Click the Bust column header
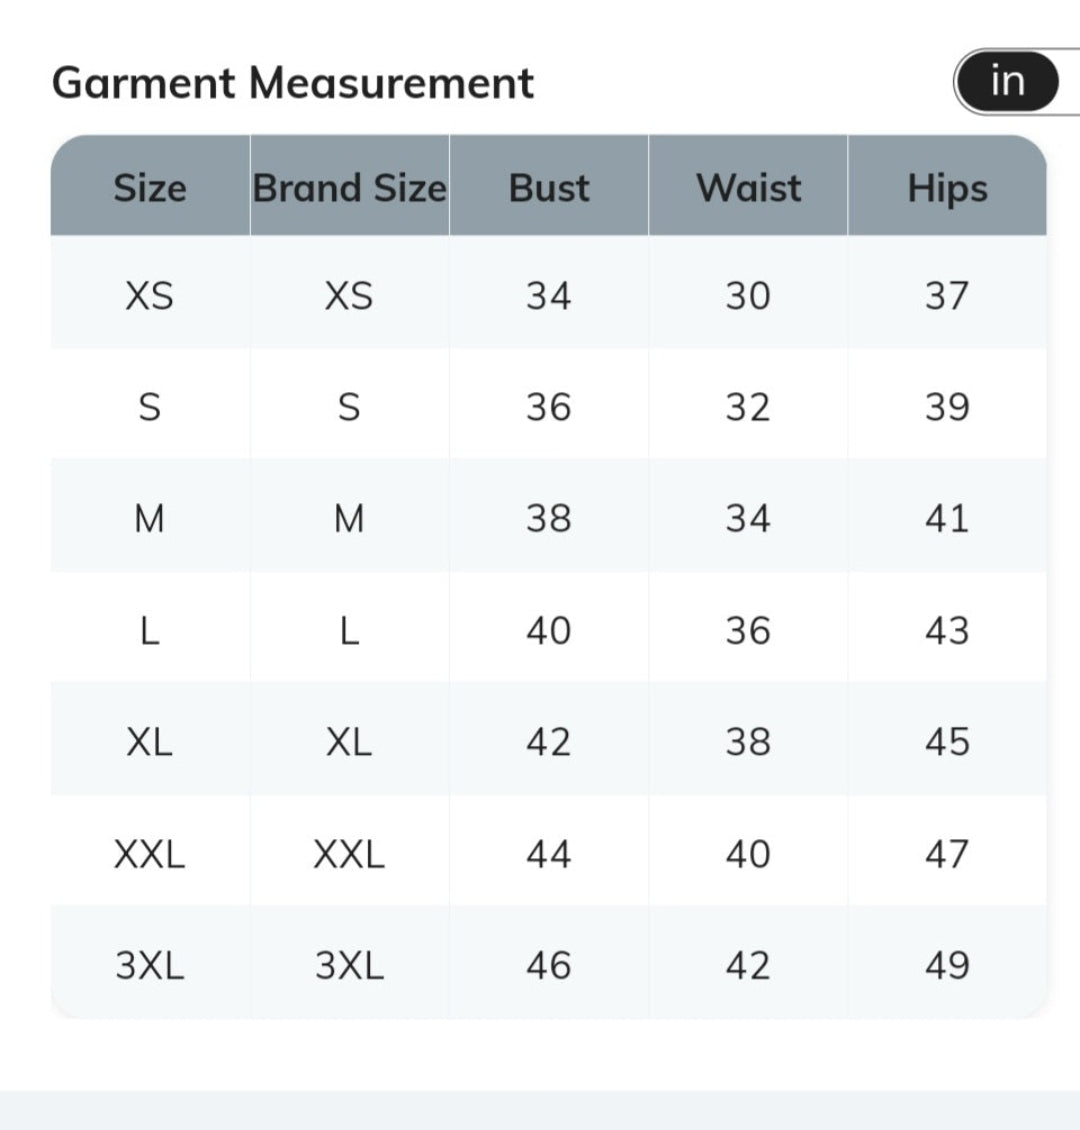Screen dimensions: 1080x1130 point(549,188)
